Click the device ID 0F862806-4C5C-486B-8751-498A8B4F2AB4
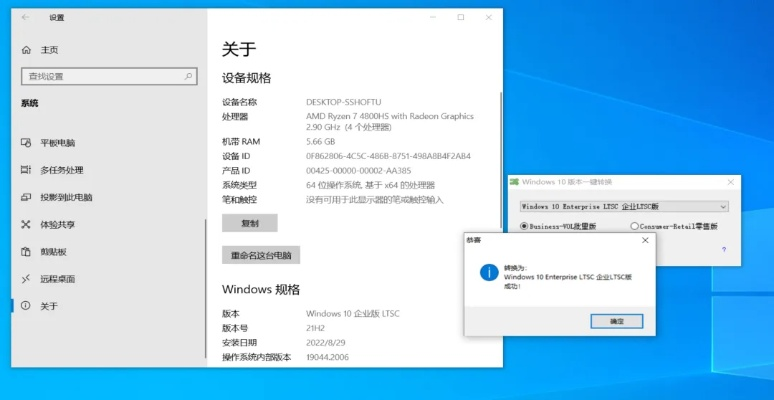 point(388,156)
